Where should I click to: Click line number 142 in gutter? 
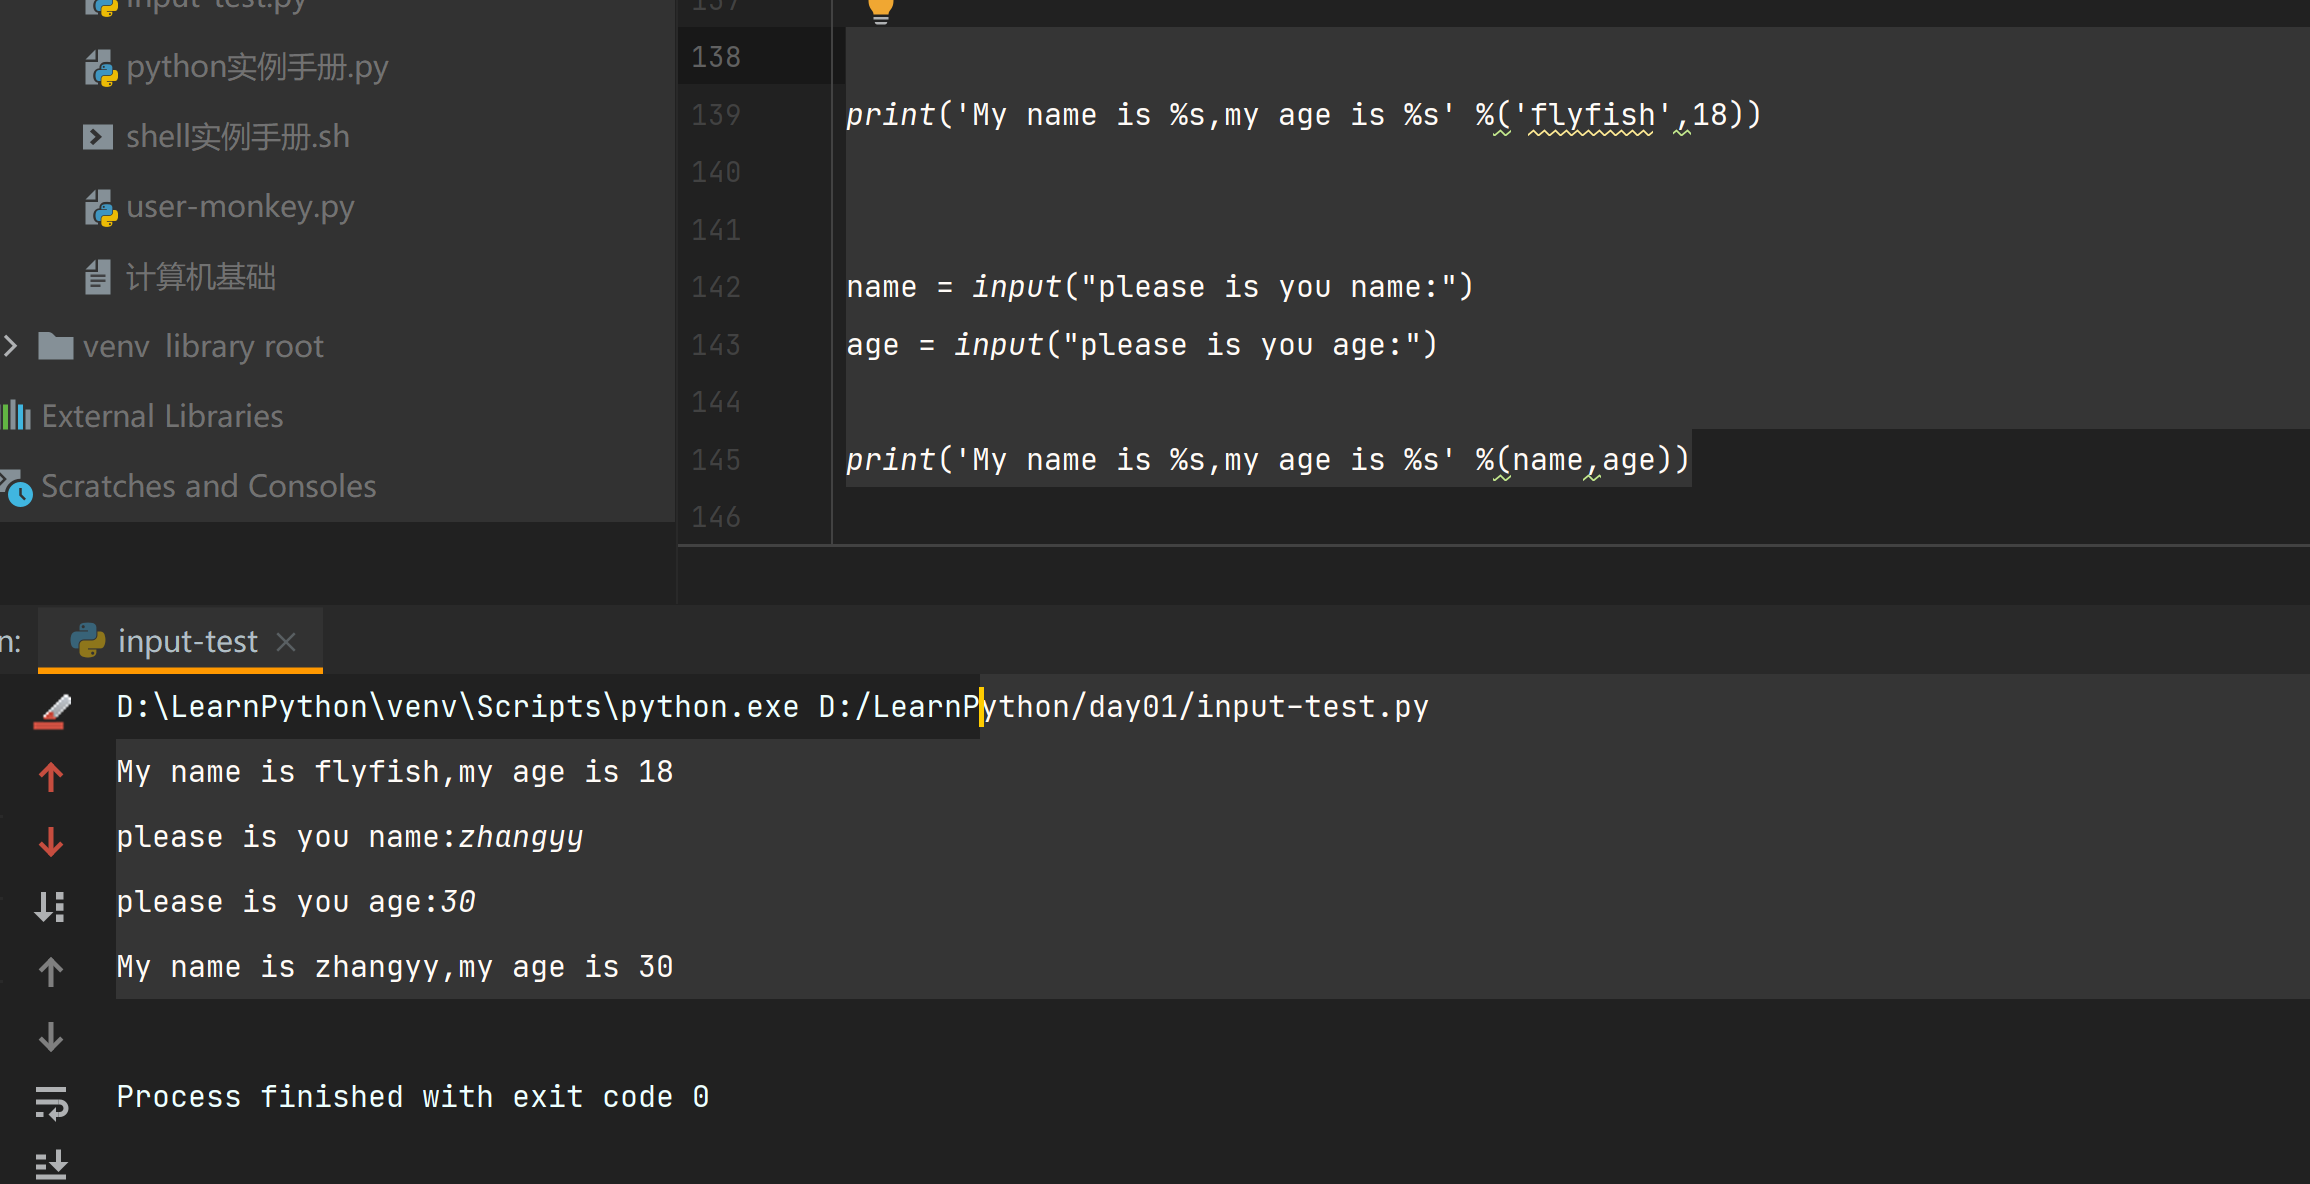[716, 287]
